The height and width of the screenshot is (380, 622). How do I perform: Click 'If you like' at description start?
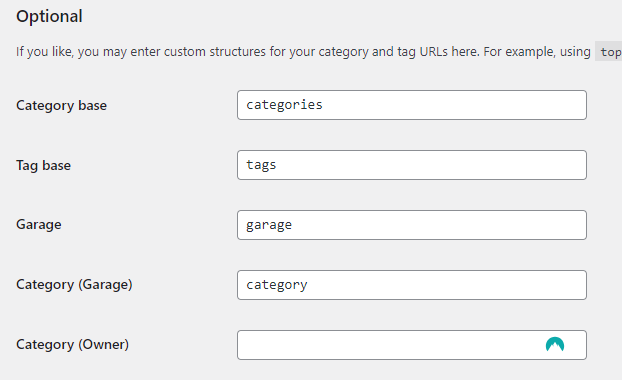click(44, 52)
